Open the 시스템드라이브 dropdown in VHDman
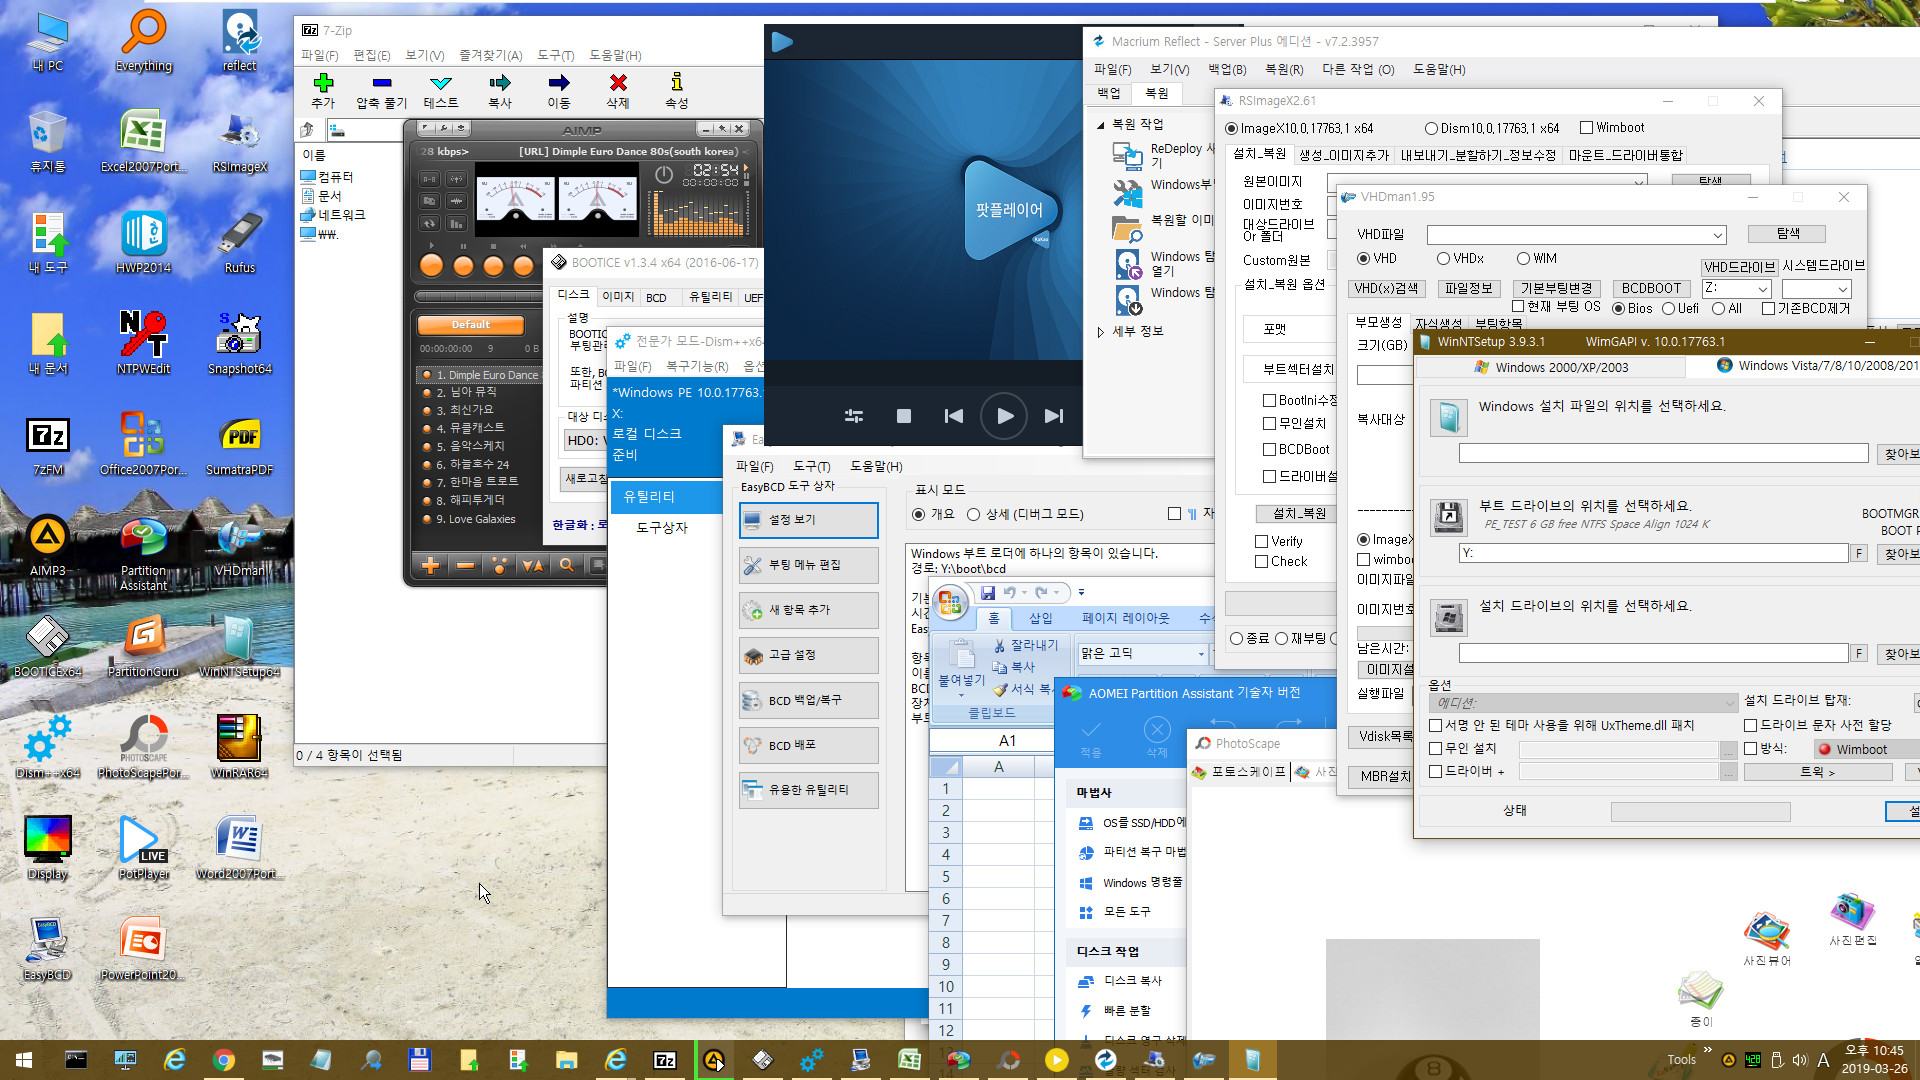 (x=1842, y=290)
